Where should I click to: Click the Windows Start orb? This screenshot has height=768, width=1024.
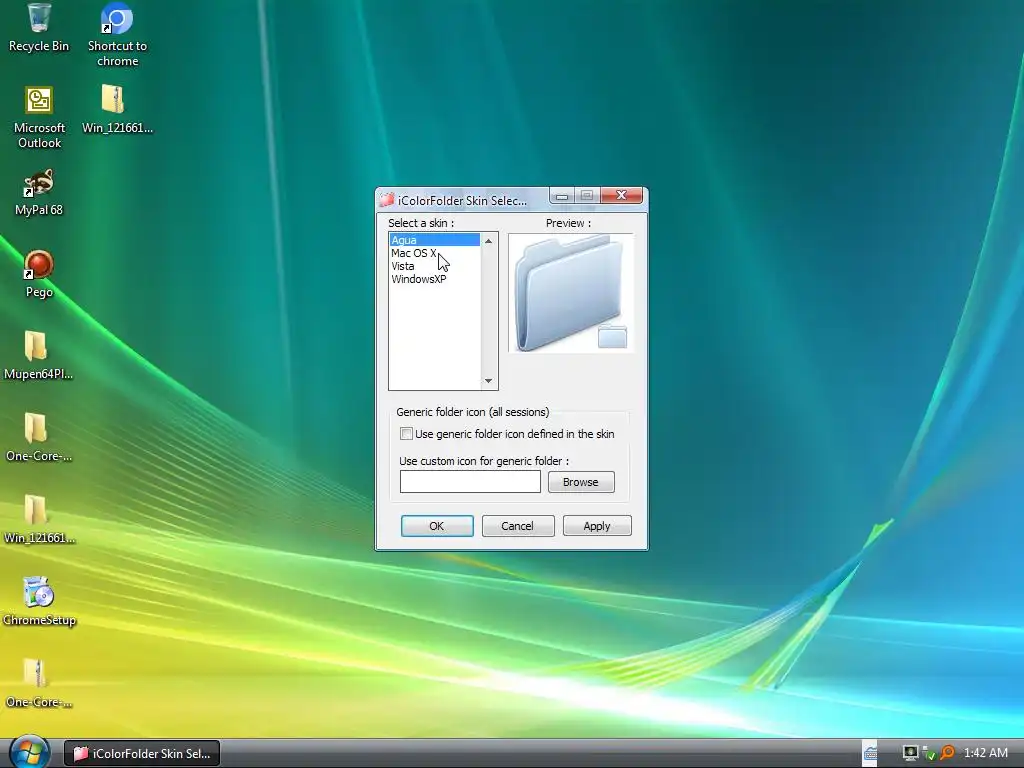pos(30,752)
